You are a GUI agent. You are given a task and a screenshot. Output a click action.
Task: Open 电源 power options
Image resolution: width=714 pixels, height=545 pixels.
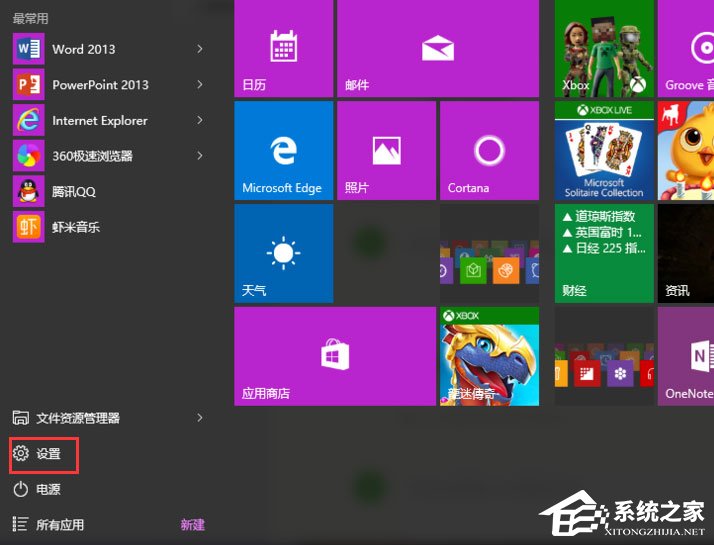pos(47,489)
